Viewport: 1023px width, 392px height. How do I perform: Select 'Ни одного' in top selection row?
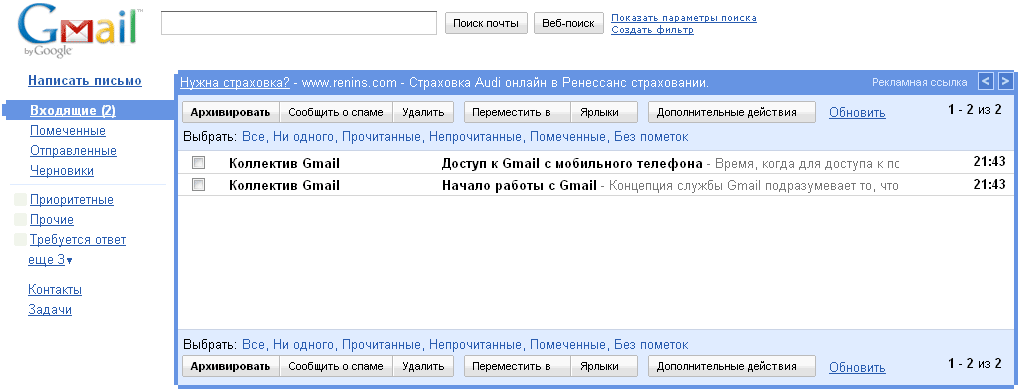click(x=303, y=137)
